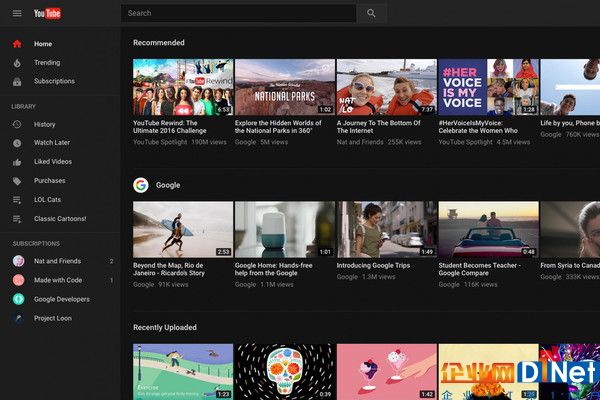
Task: Click the Made with Code channel avatar
Action: tap(18, 280)
